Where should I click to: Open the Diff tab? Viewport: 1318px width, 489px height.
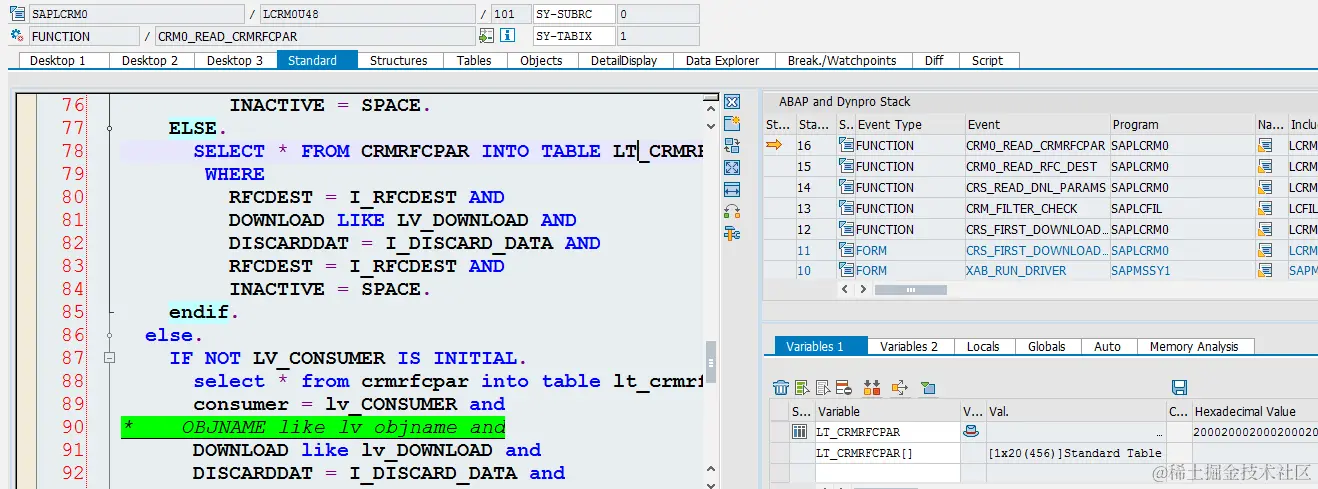click(934, 60)
